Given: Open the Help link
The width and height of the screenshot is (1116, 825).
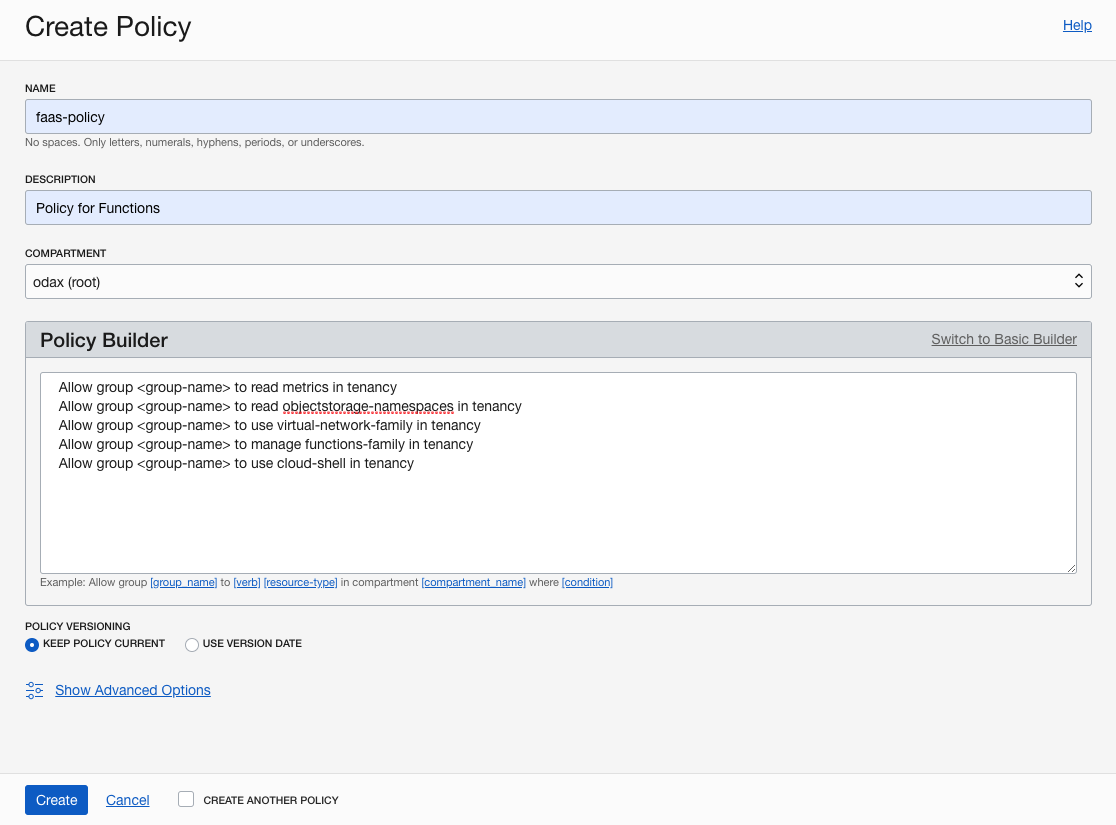Looking at the screenshot, I should tap(1076, 25).
